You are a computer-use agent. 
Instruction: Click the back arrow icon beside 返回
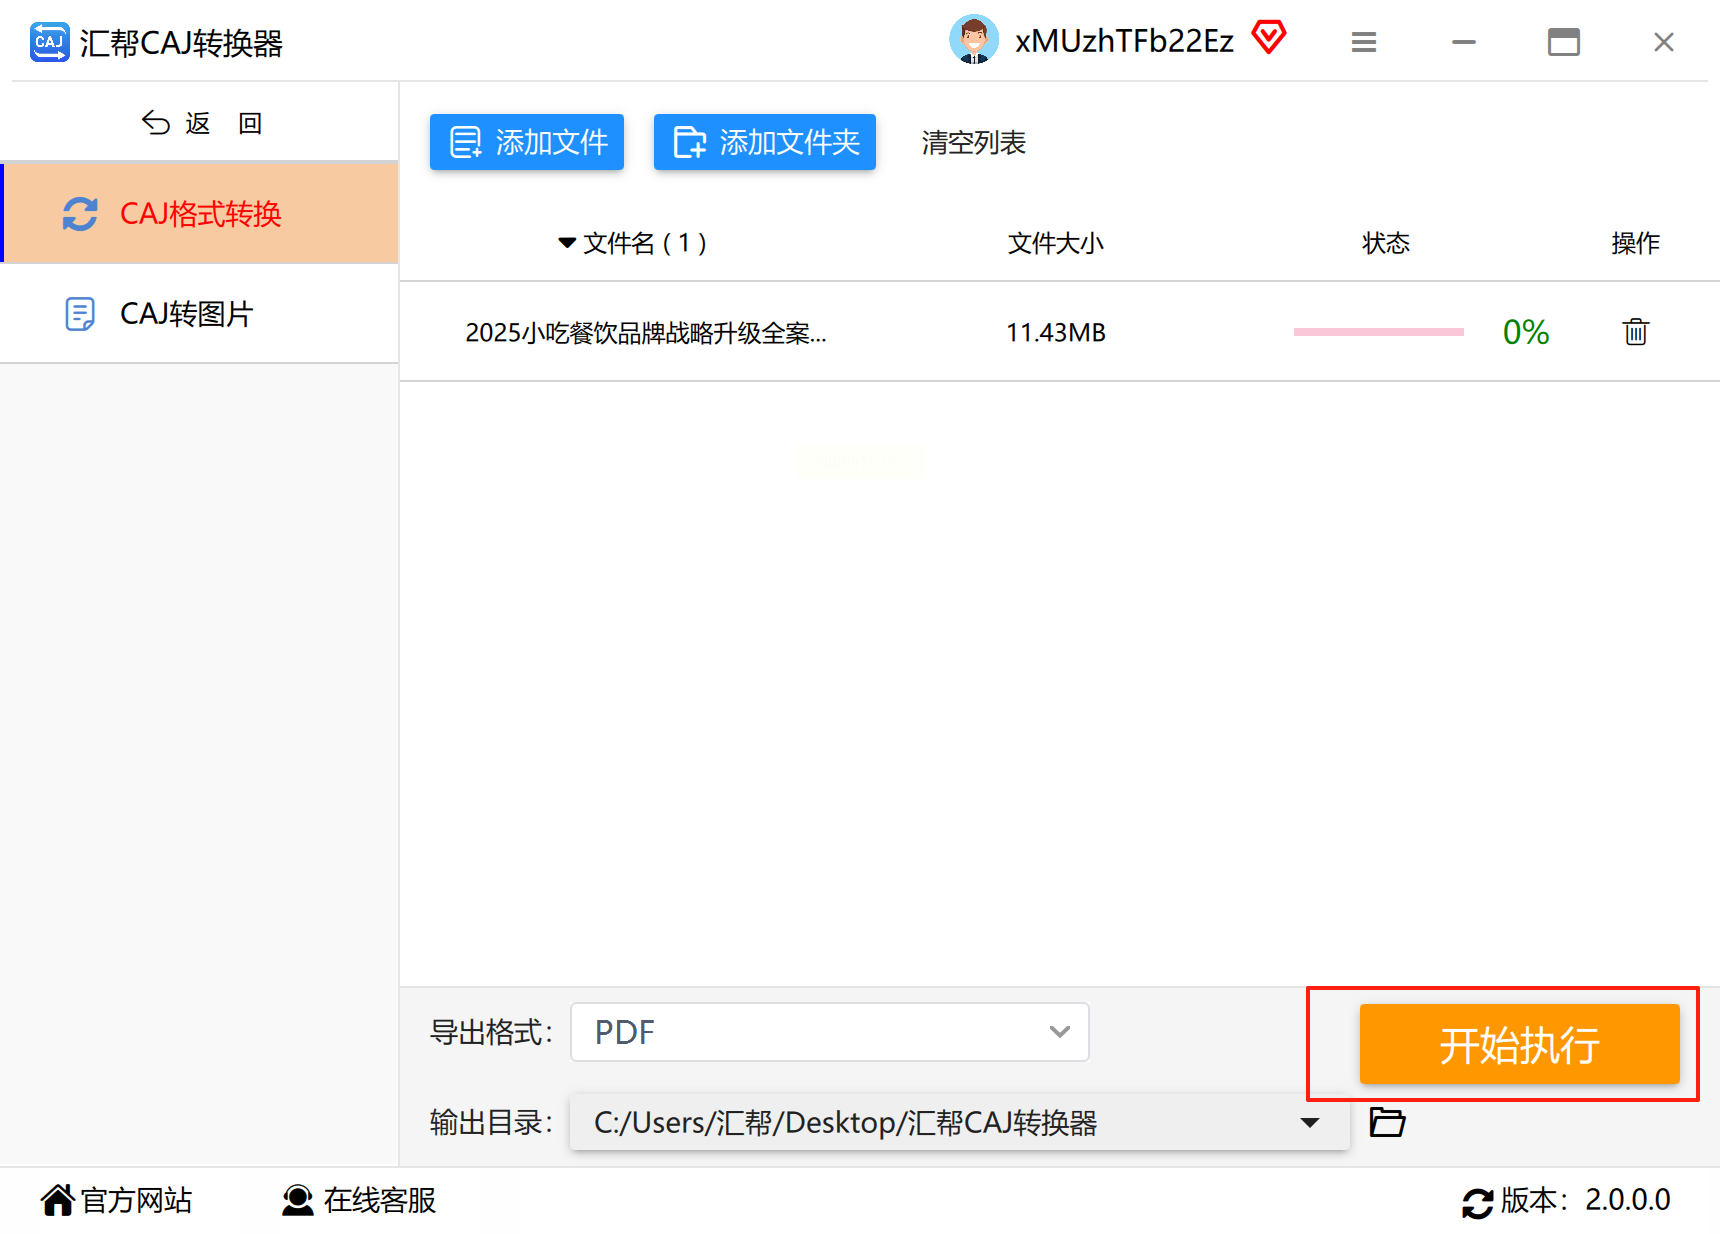click(156, 123)
